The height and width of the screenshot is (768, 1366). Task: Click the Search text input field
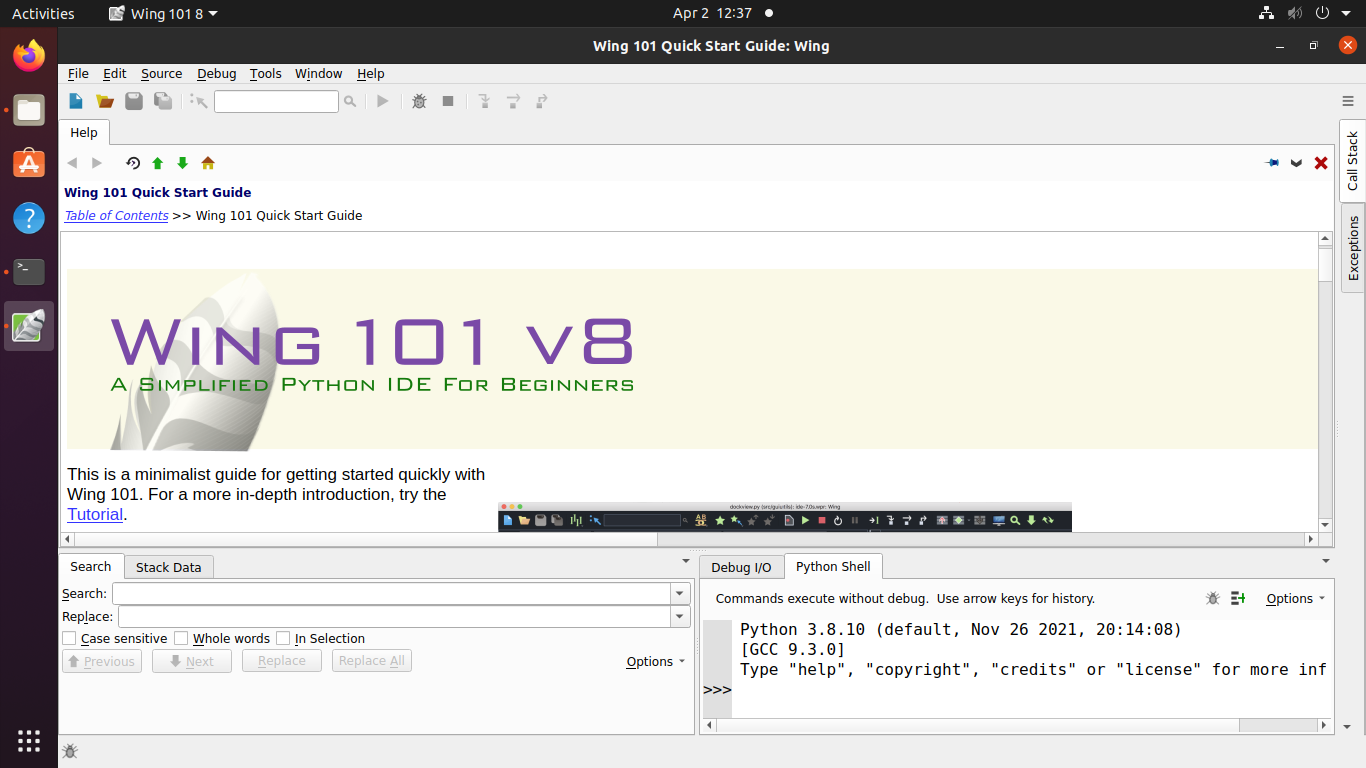(x=392, y=593)
